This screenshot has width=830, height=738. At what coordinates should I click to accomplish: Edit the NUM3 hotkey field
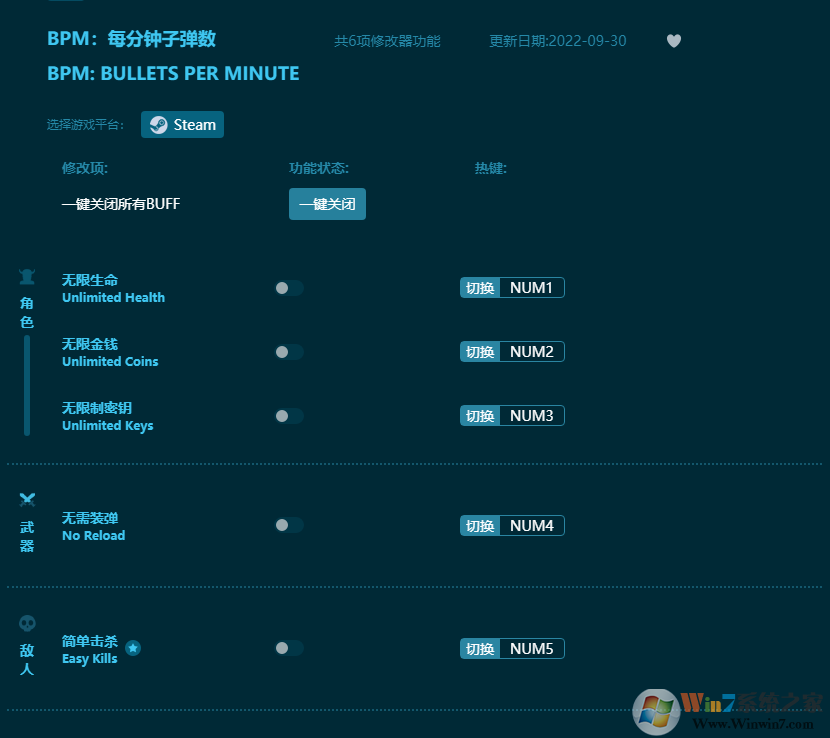tap(532, 416)
